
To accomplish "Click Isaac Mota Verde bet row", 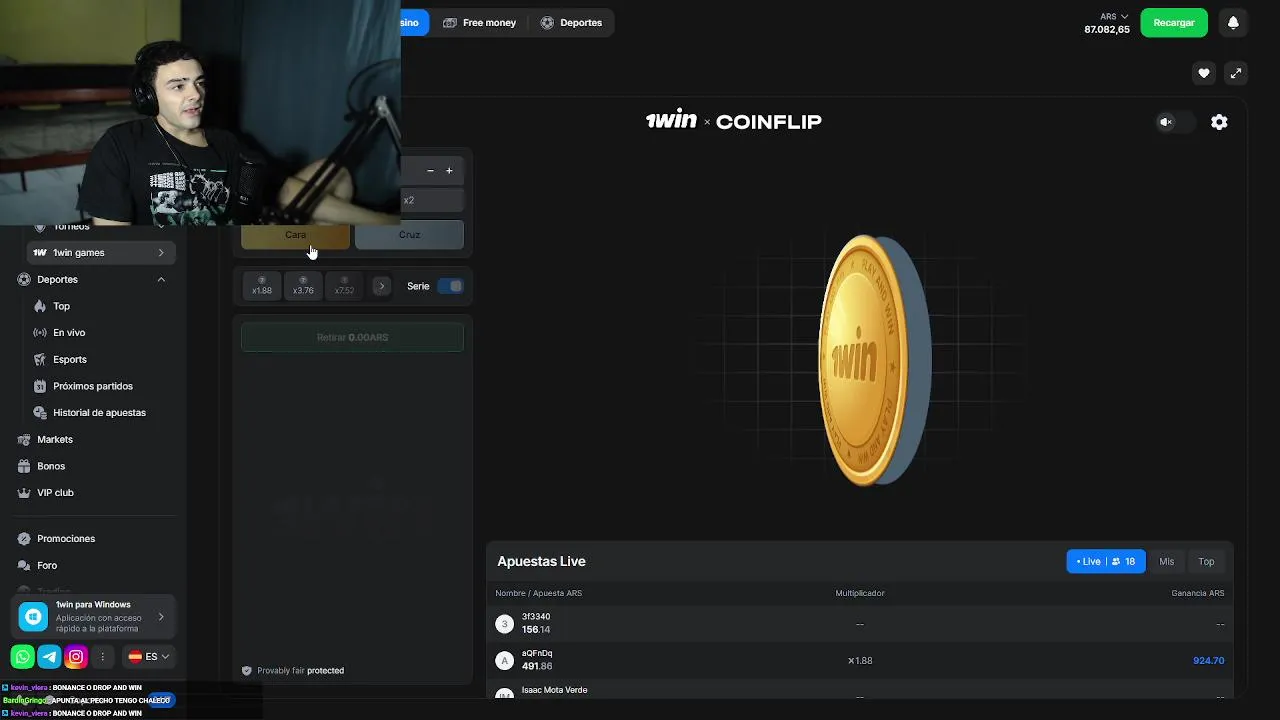I will tap(859, 690).
